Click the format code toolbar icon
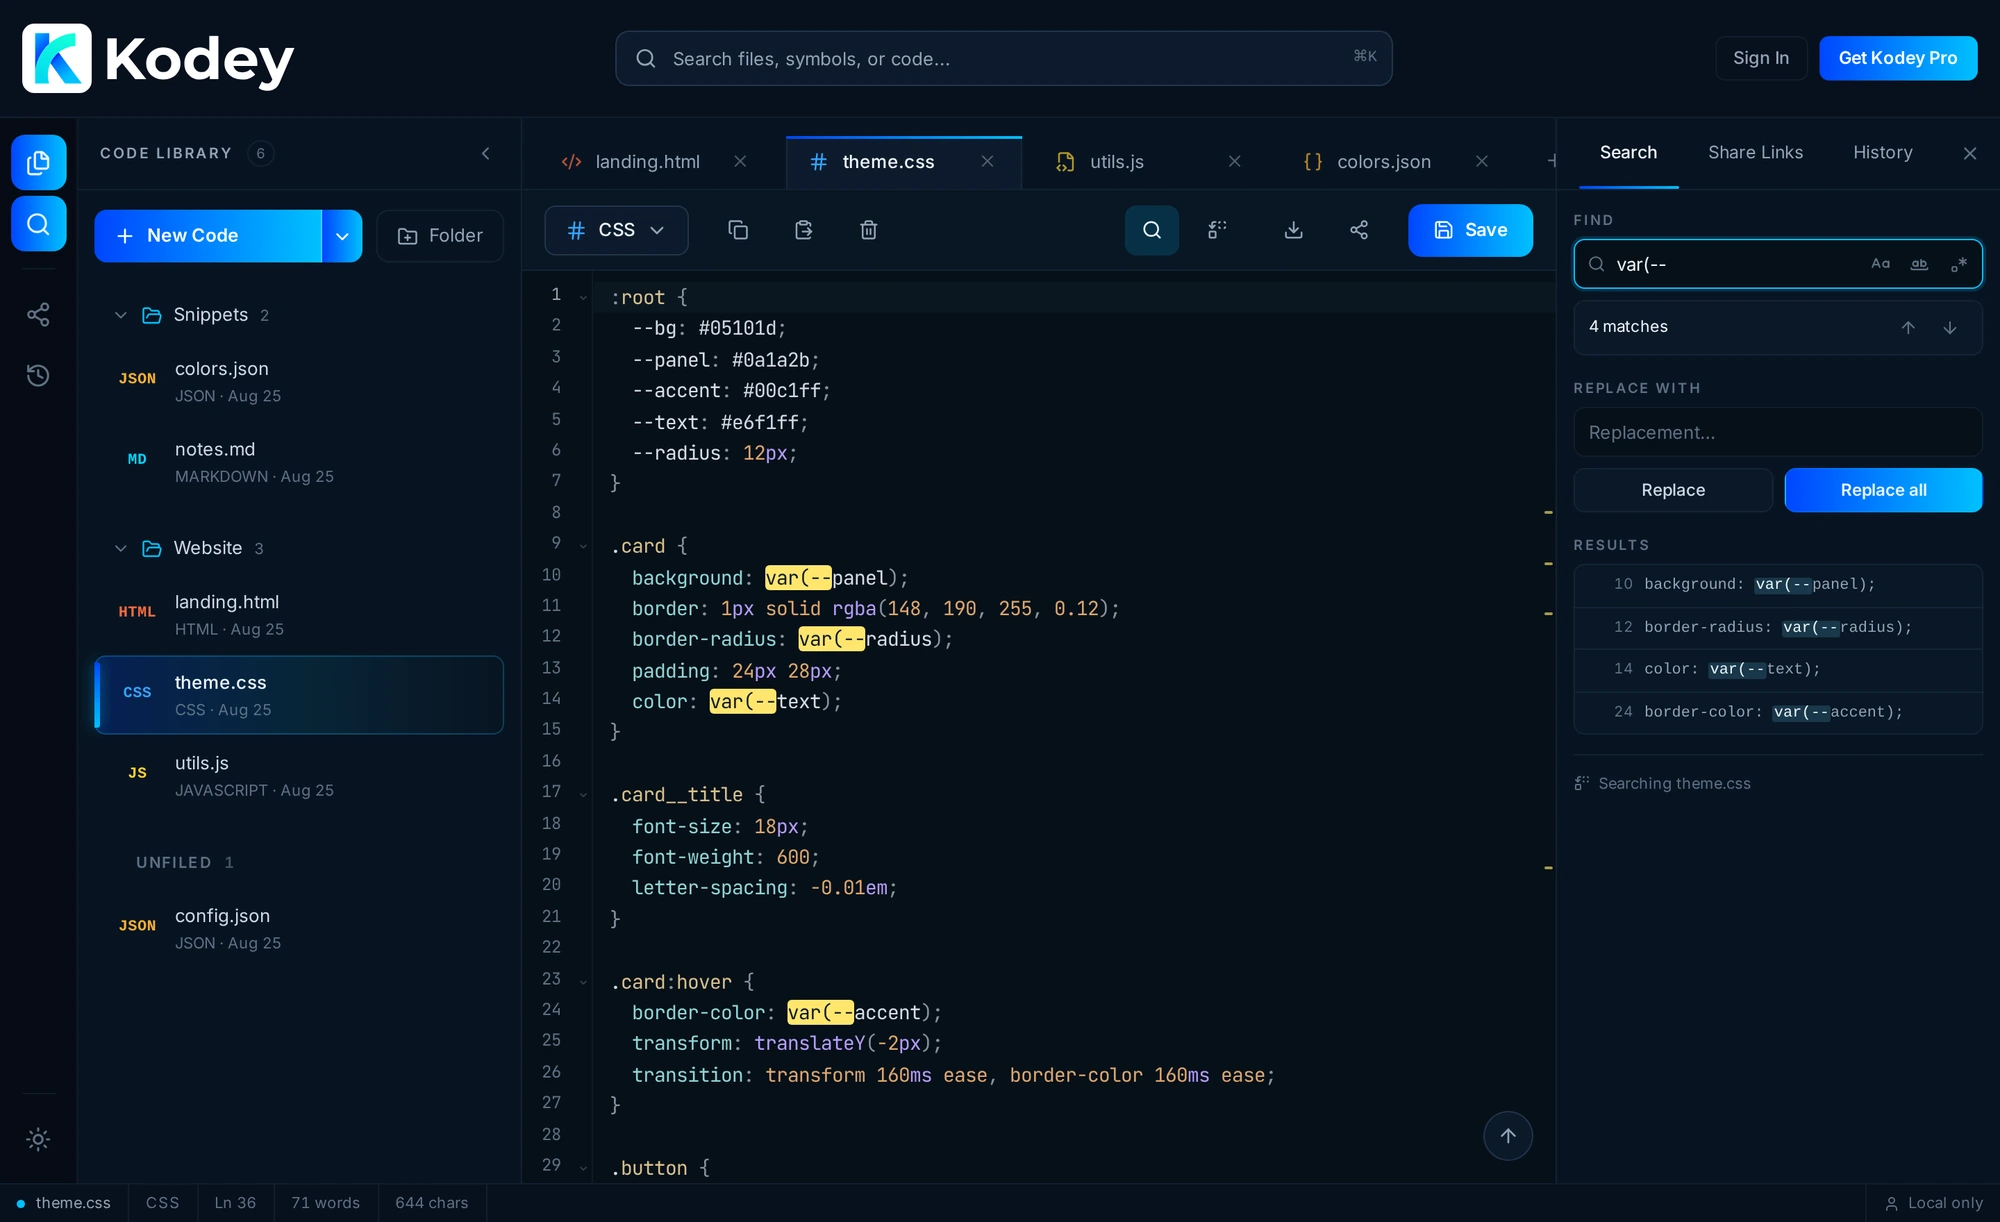This screenshot has width=2000, height=1222. point(1217,230)
